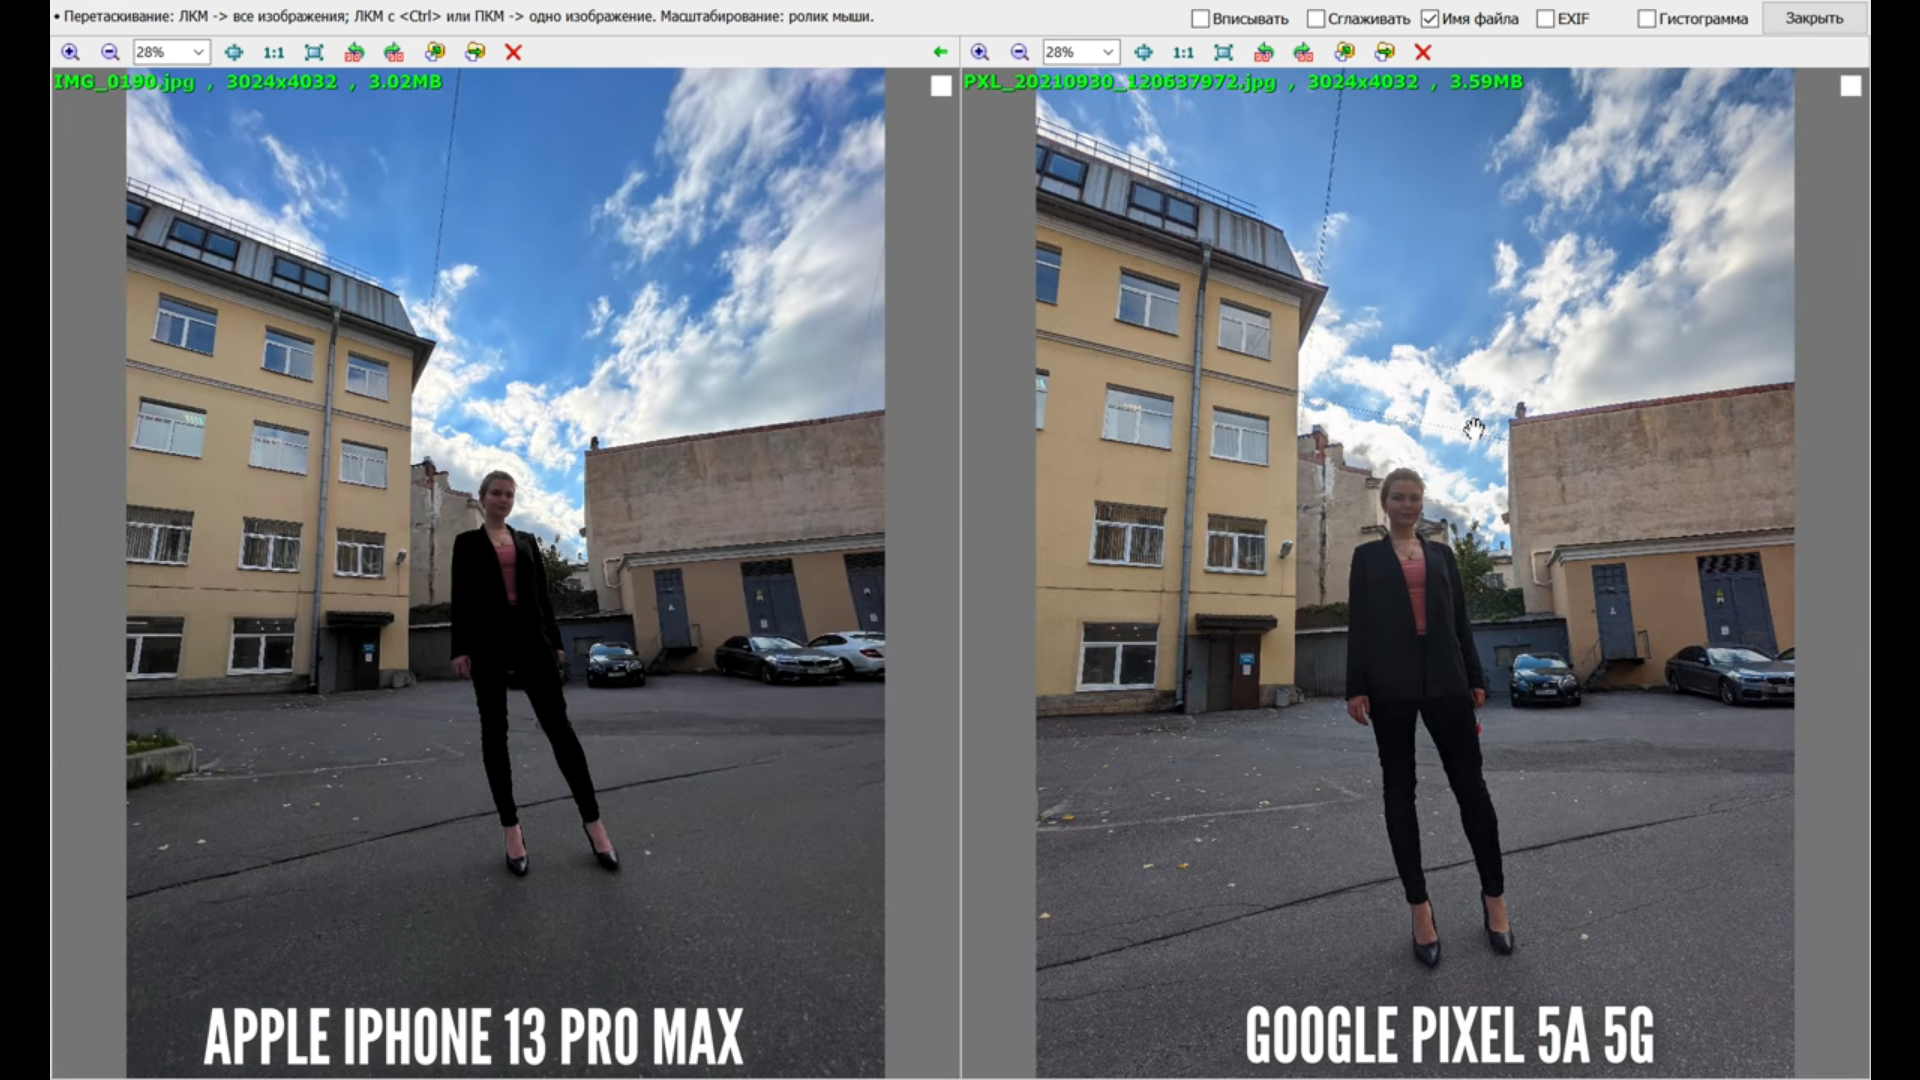Open the right 28% zoom dropdown
This screenshot has width=1920, height=1080.
click(1107, 52)
